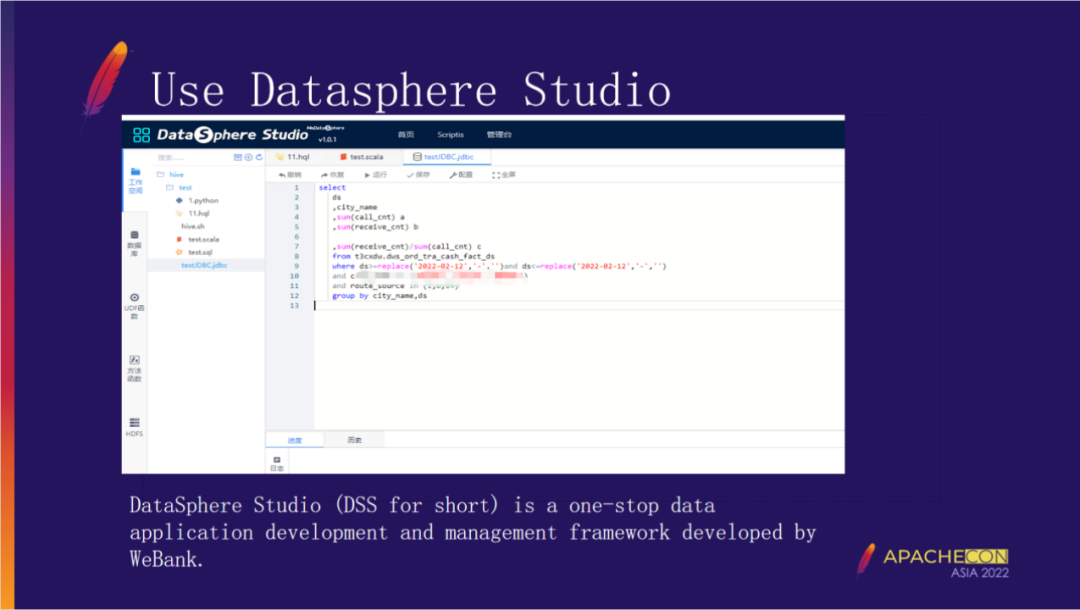Image resolution: width=1080 pixels, height=610 pixels.
Task: Refresh the workspace file tree
Action: coord(259,158)
